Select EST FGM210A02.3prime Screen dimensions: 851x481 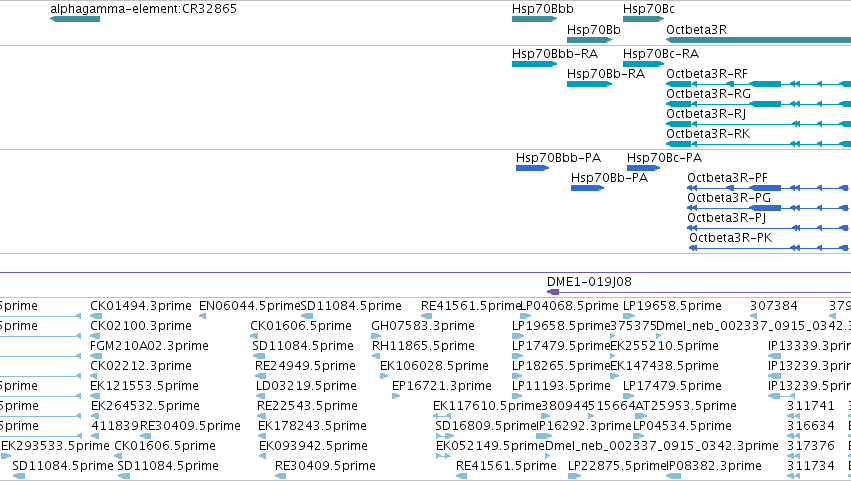[x=96, y=357]
